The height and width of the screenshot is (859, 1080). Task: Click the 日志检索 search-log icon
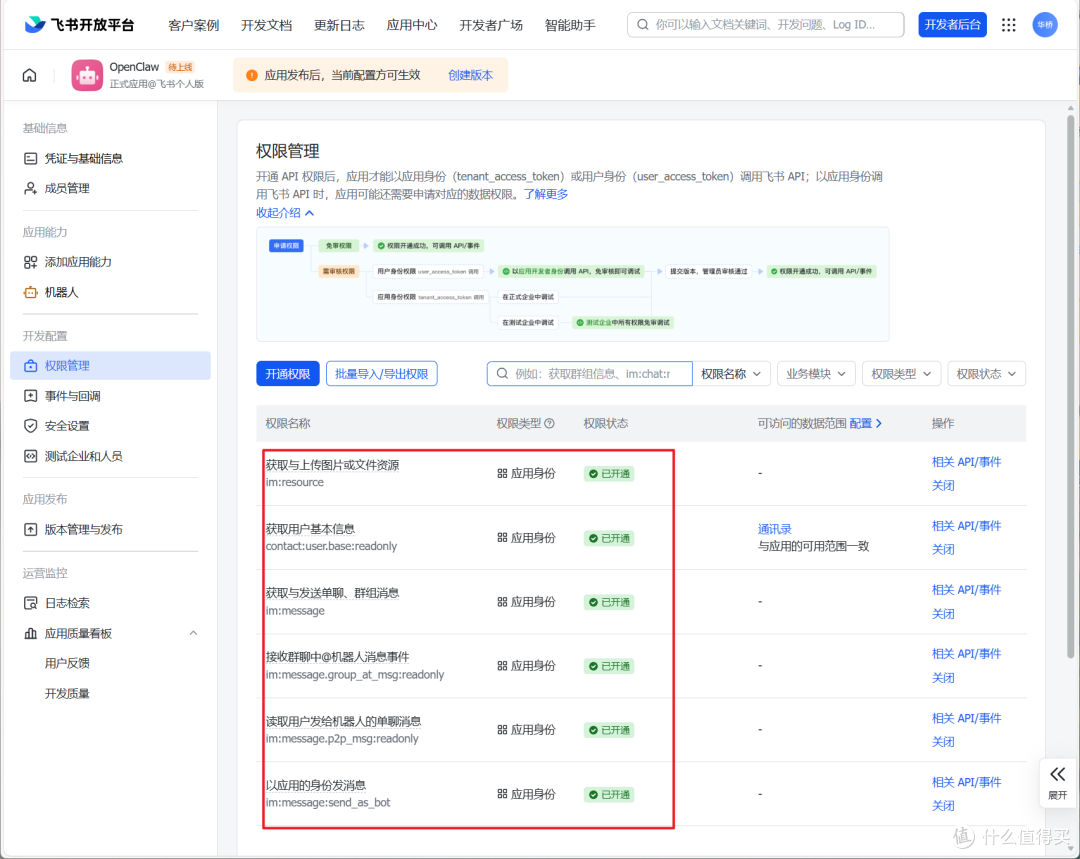30,603
